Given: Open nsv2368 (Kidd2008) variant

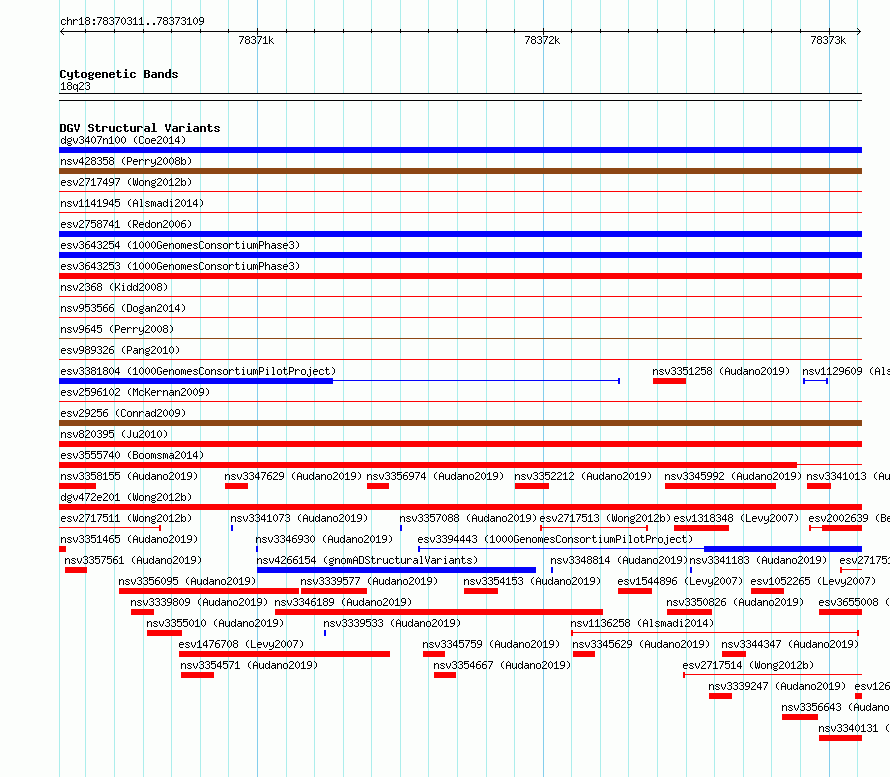Looking at the screenshot, I should [114, 287].
